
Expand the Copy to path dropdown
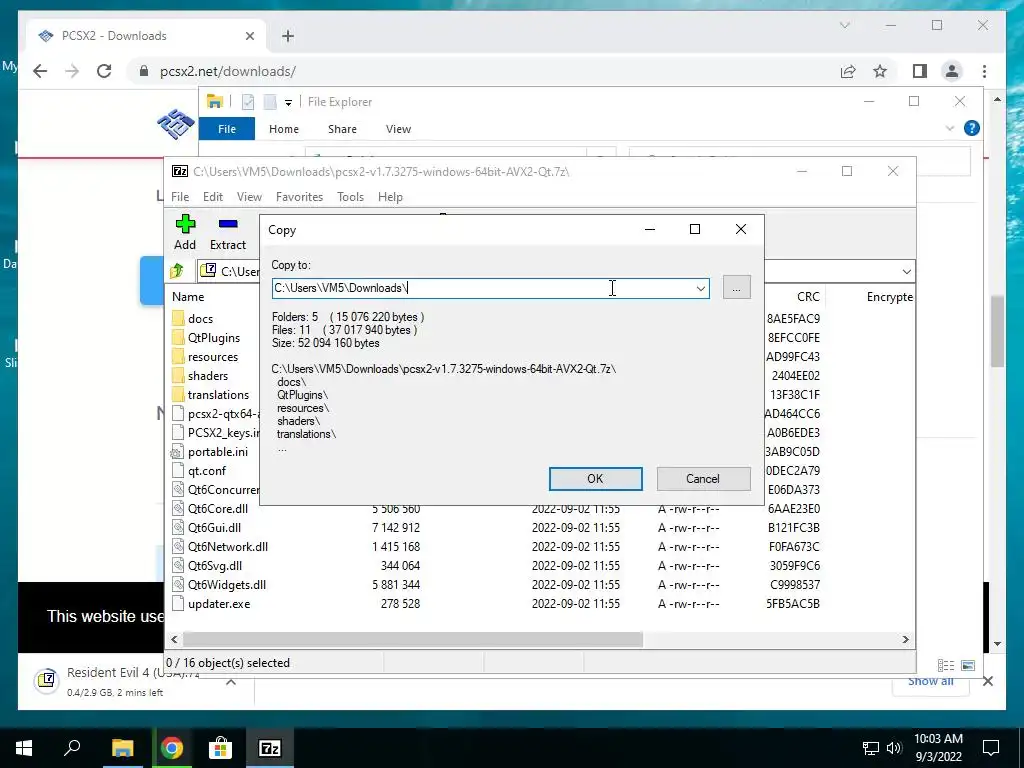point(701,288)
